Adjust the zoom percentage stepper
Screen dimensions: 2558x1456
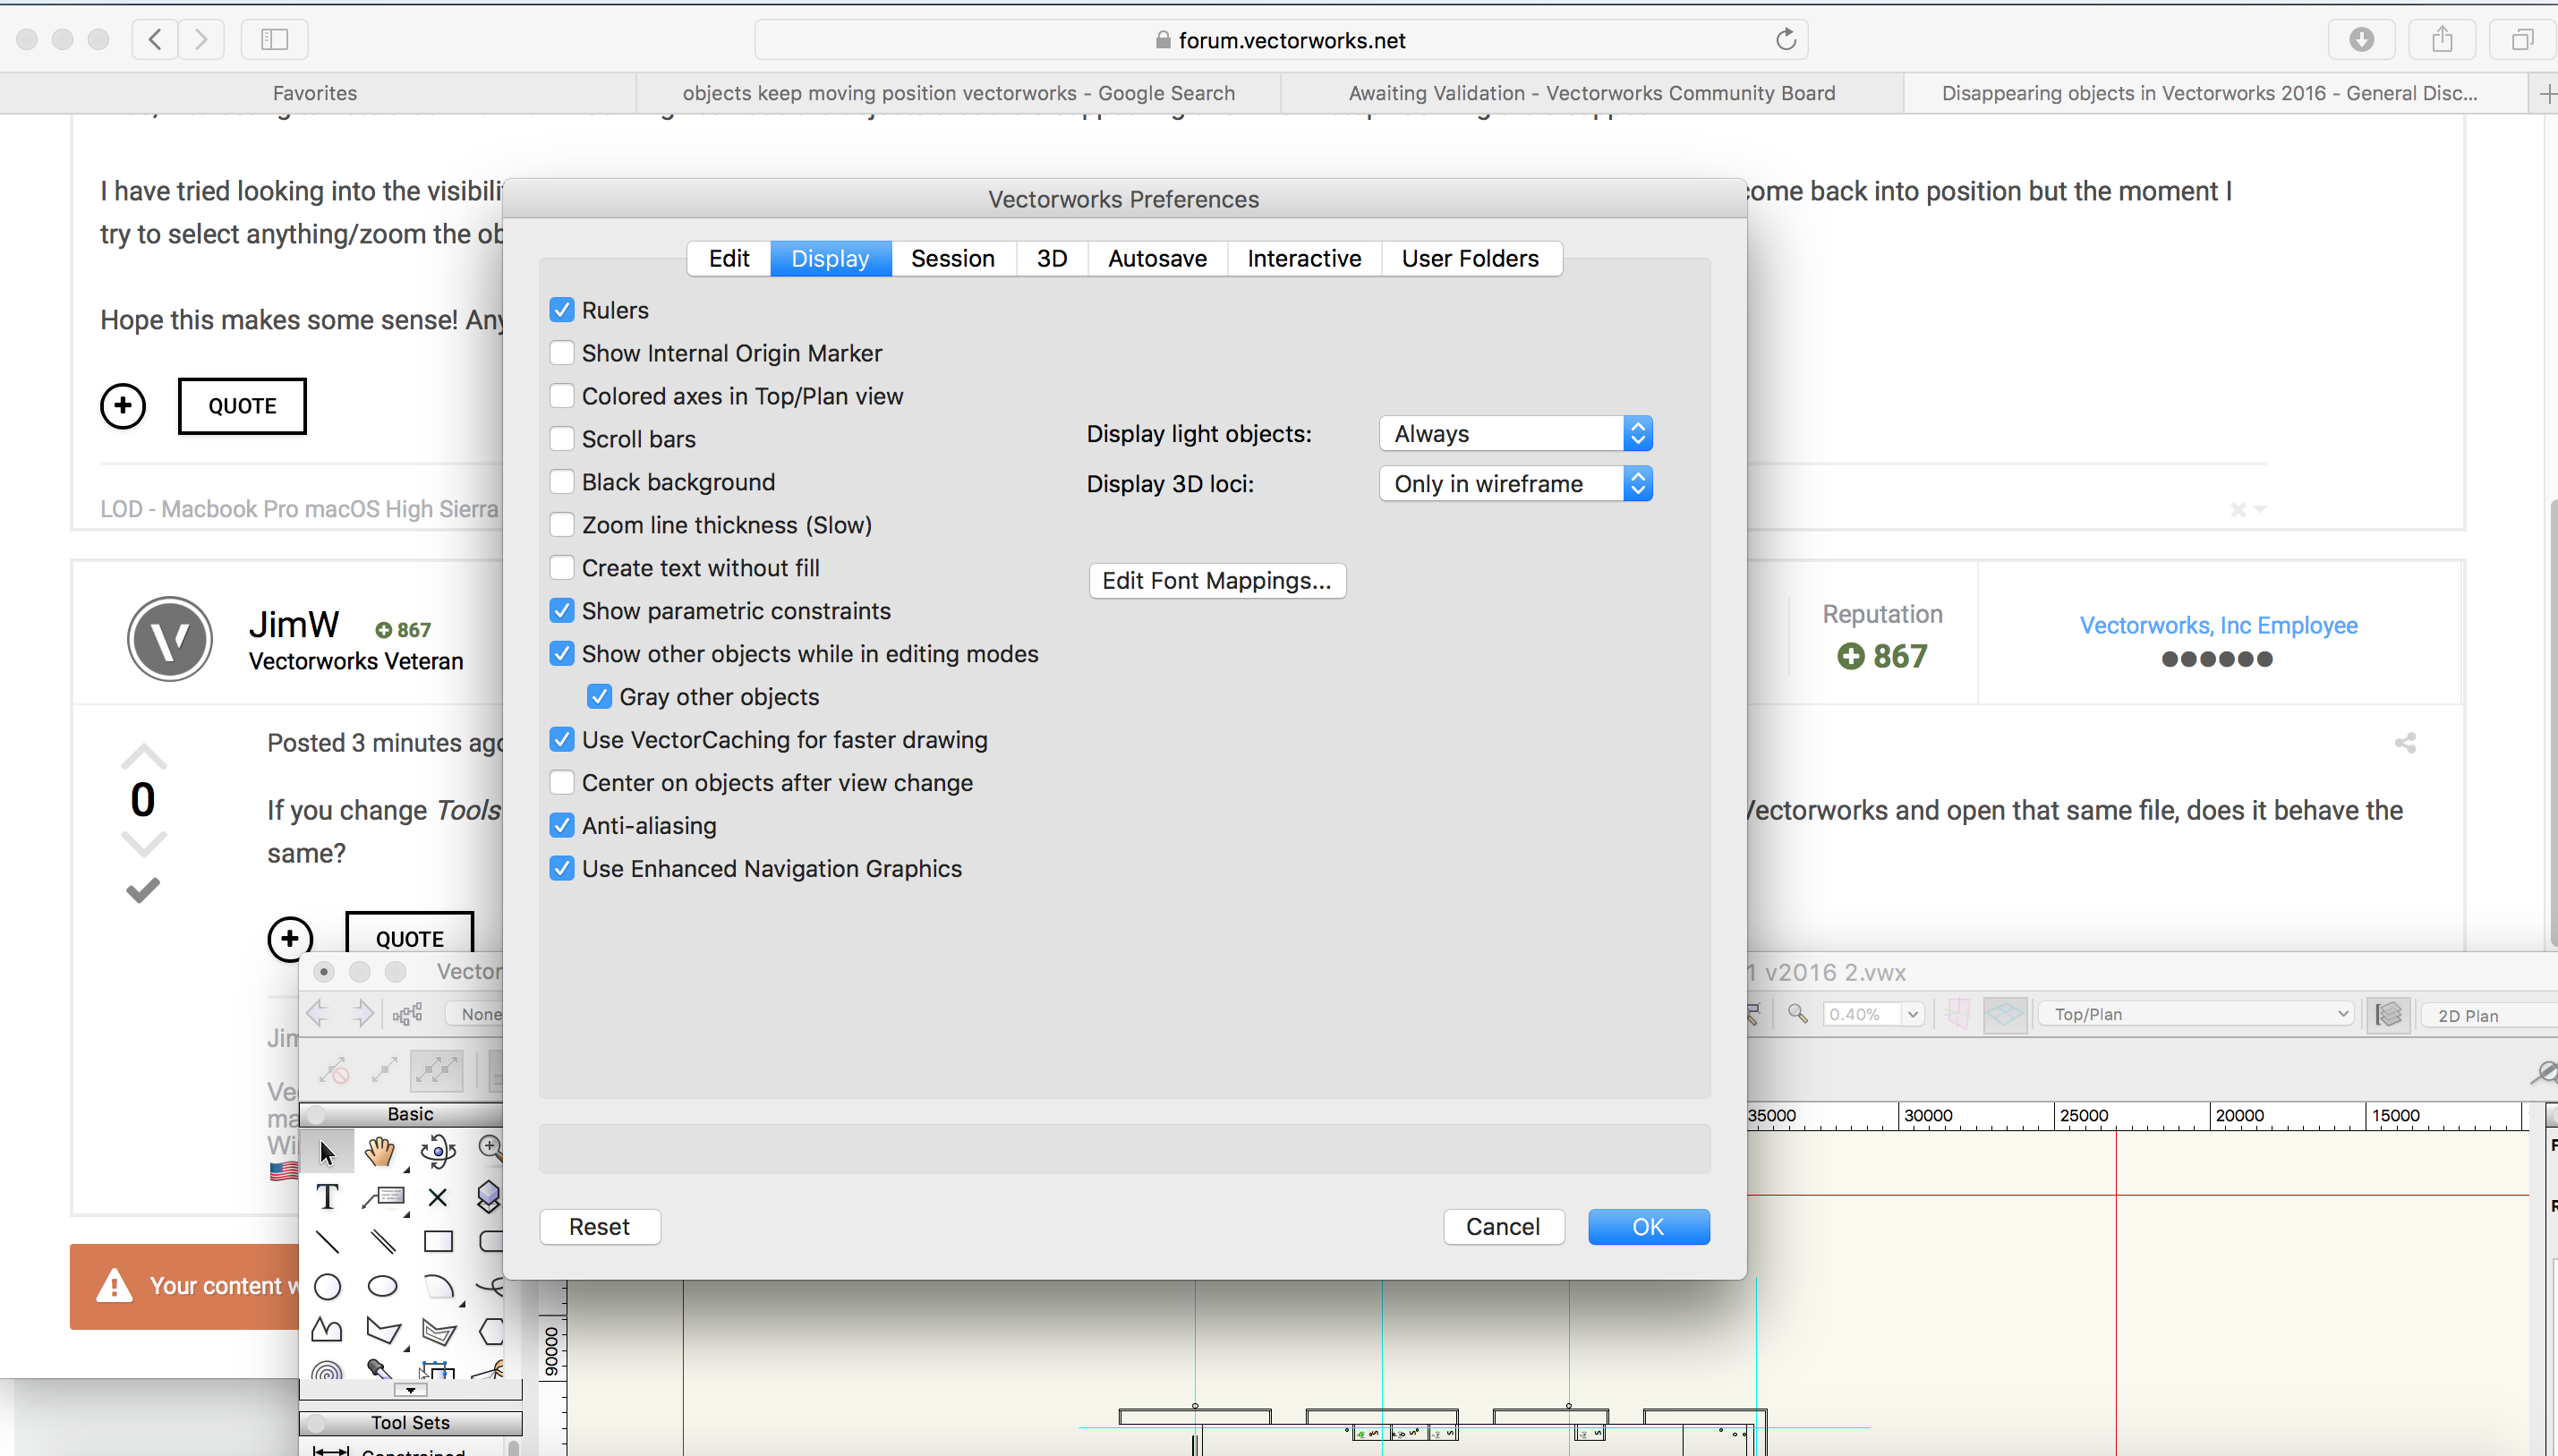(x=1912, y=1013)
